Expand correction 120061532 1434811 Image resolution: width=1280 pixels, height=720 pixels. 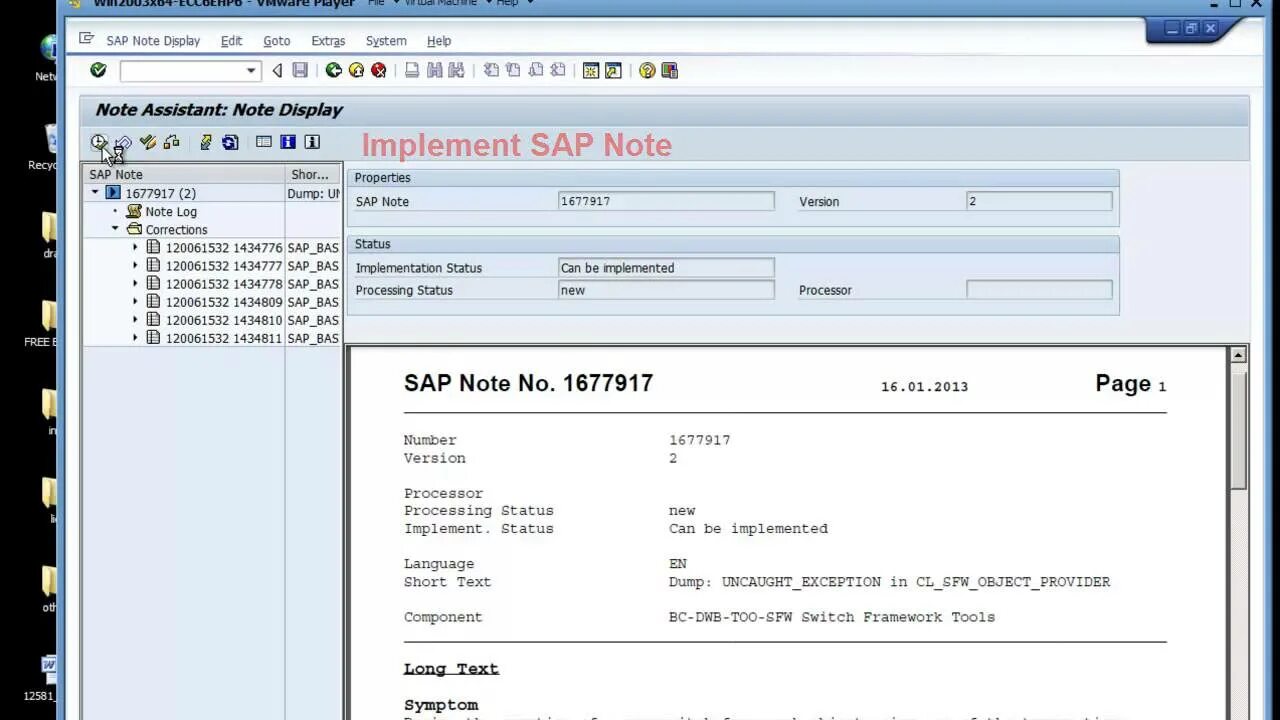(x=135, y=338)
